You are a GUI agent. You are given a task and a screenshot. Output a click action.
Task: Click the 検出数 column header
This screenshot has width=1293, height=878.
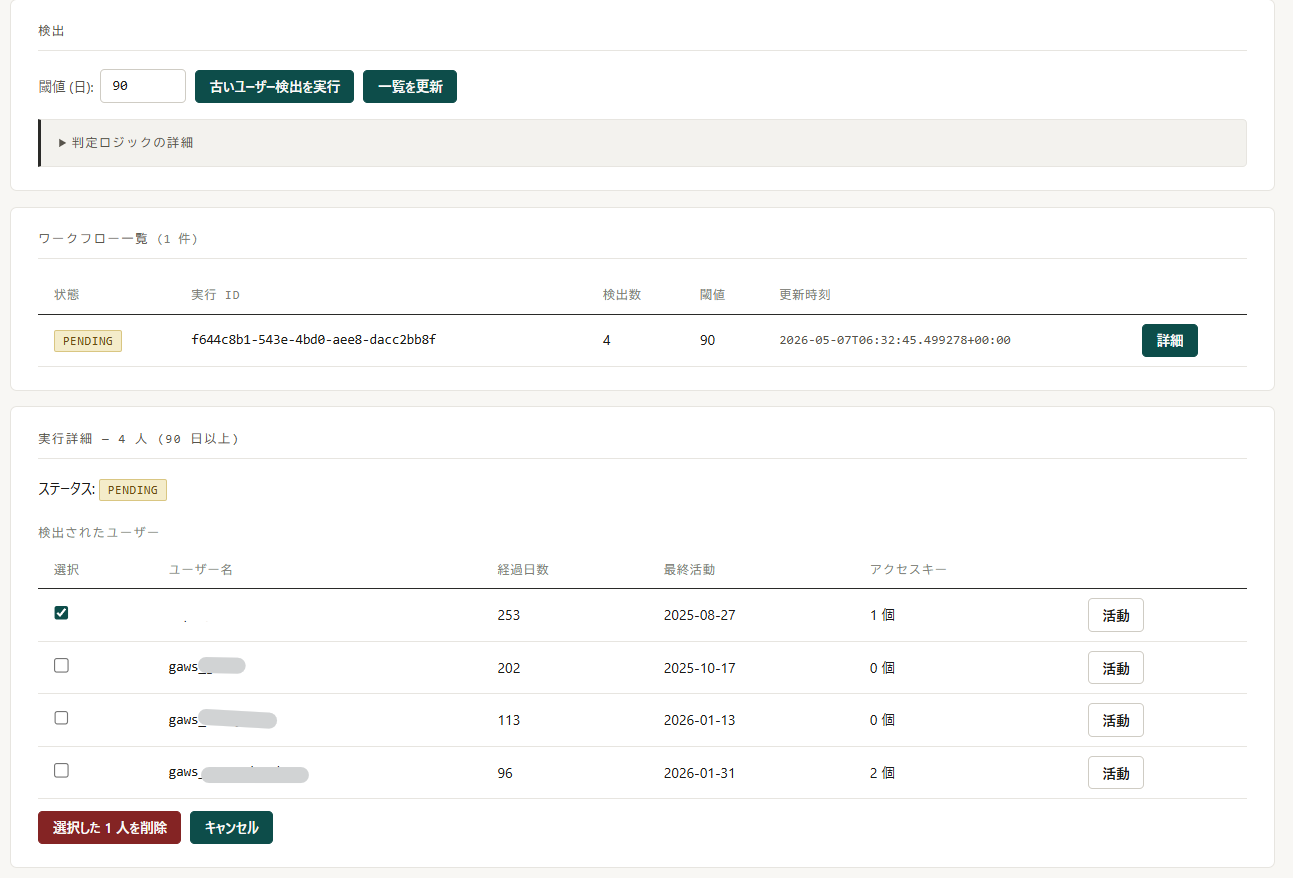pyautogui.click(x=622, y=295)
